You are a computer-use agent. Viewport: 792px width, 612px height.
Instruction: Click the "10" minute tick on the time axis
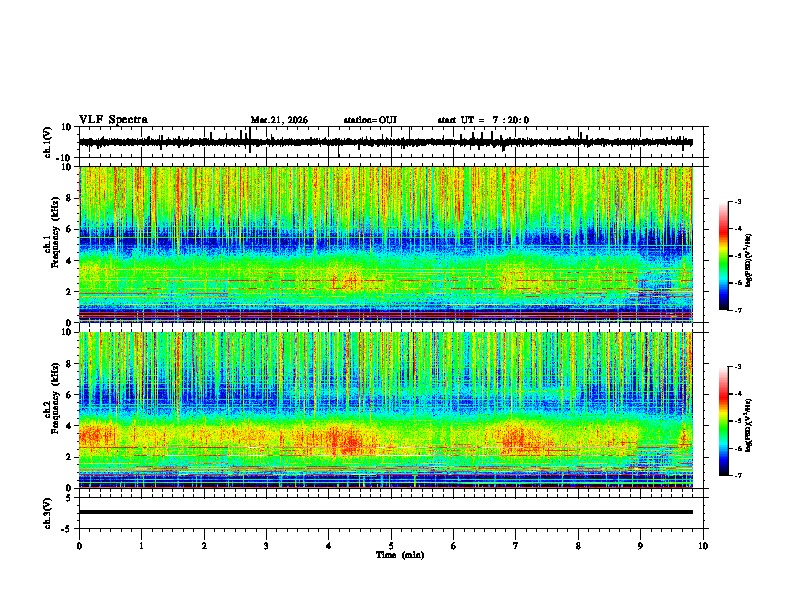point(703,546)
